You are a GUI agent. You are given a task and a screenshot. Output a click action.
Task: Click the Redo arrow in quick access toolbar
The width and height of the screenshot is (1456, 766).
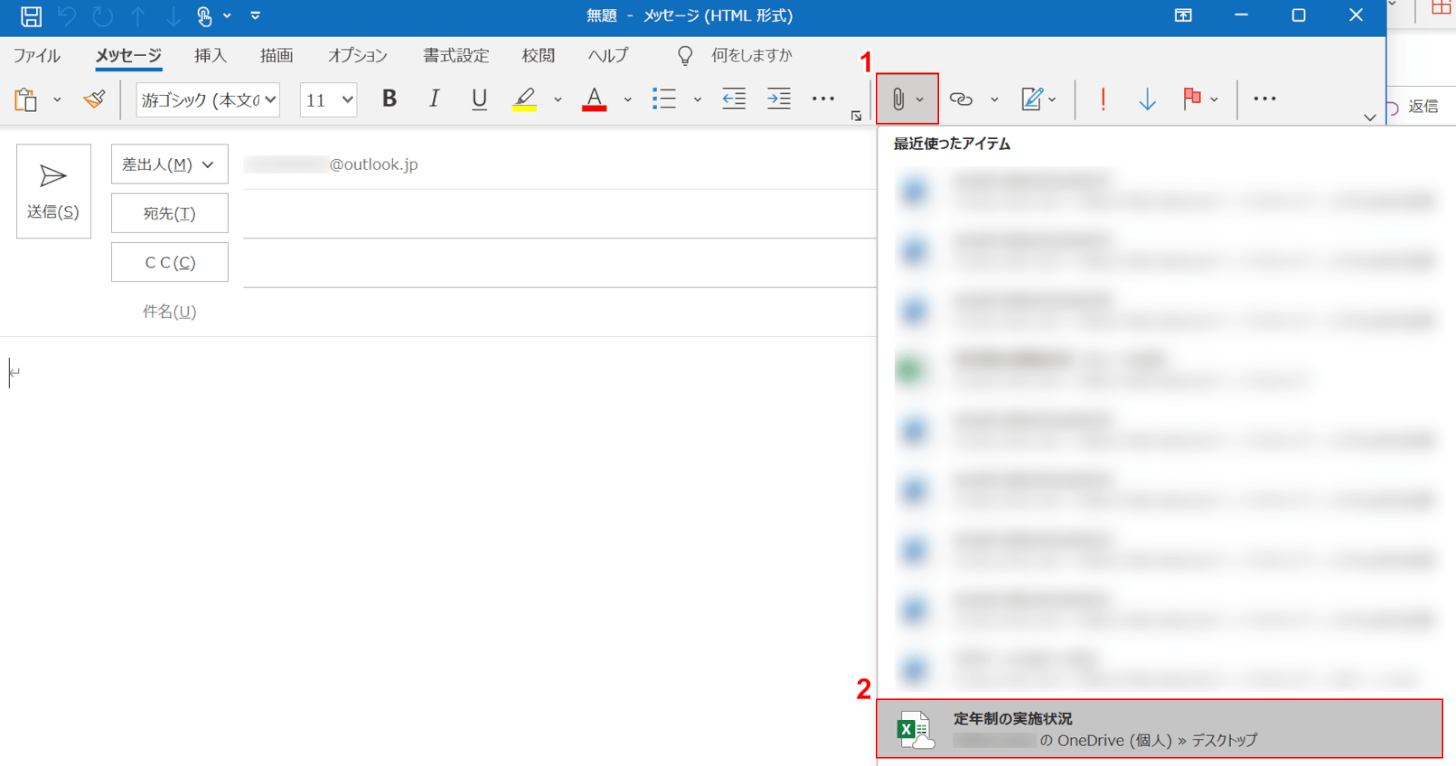click(102, 15)
